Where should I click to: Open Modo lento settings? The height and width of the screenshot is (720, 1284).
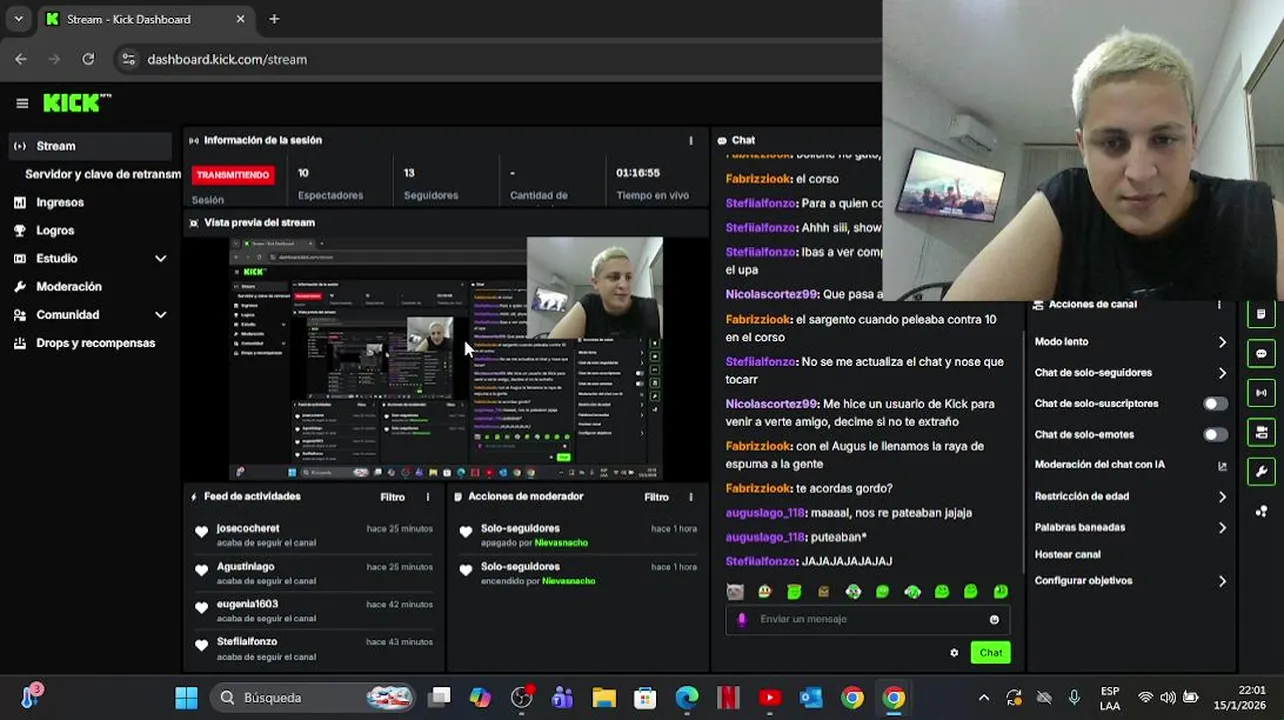pyautogui.click(x=1130, y=342)
